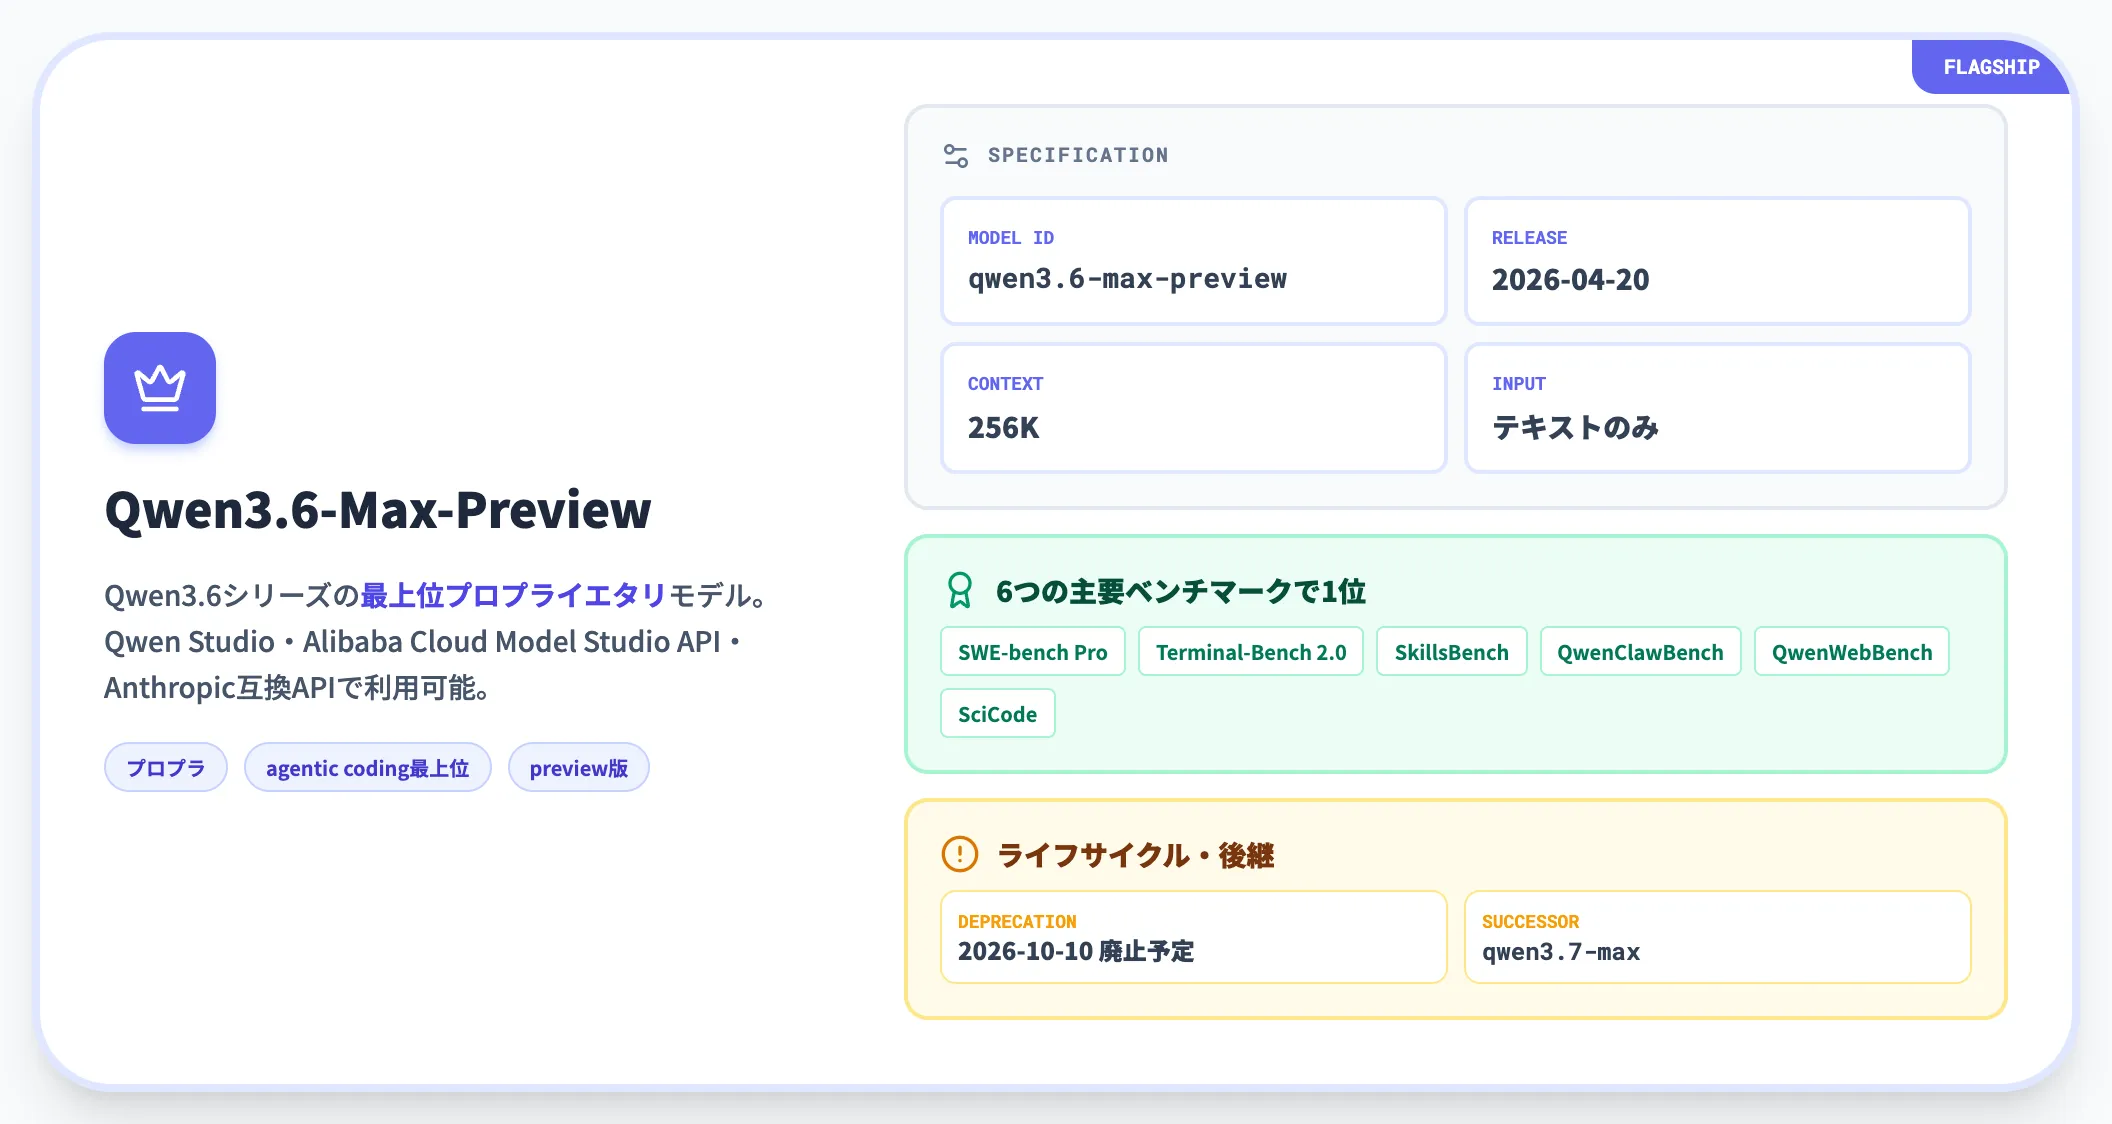The image size is (2112, 1124).
Task: Click the purple crown icon
Action: pos(160,388)
